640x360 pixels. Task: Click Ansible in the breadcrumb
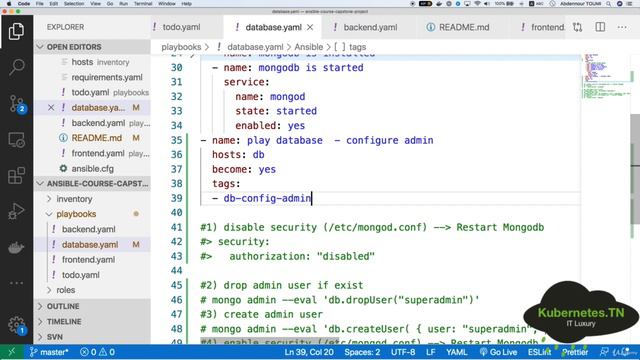(x=309, y=47)
